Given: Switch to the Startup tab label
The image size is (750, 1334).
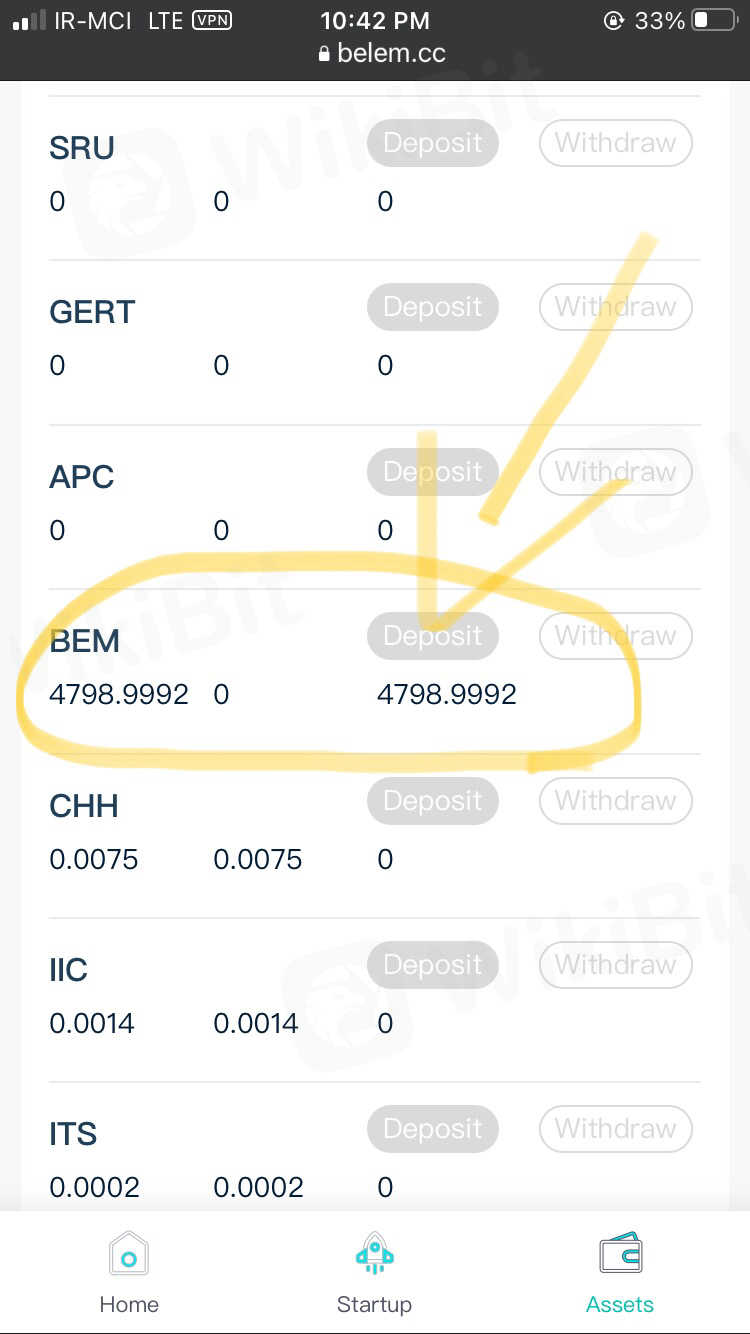Looking at the screenshot, I should (x=374, y=1304).
